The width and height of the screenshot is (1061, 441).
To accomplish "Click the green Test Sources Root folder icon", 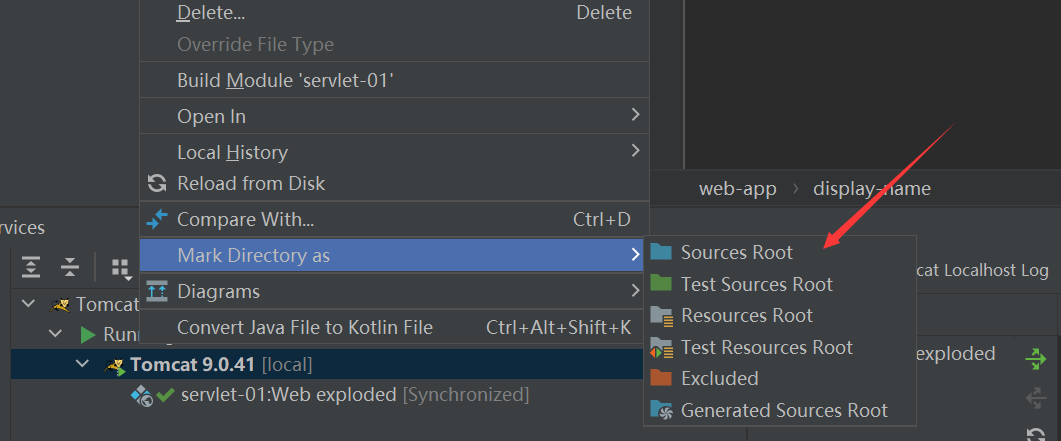I will (x=660, y=284).
